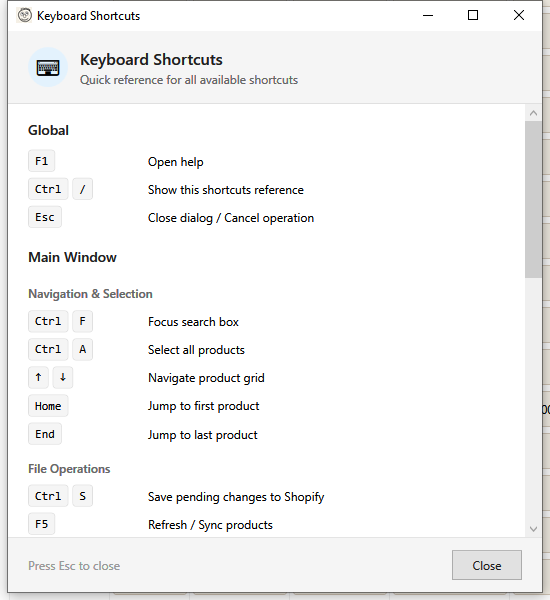550x600 pixels.
Task: Click the 'Main Window' section heading
Action: [x=72, y=257]
